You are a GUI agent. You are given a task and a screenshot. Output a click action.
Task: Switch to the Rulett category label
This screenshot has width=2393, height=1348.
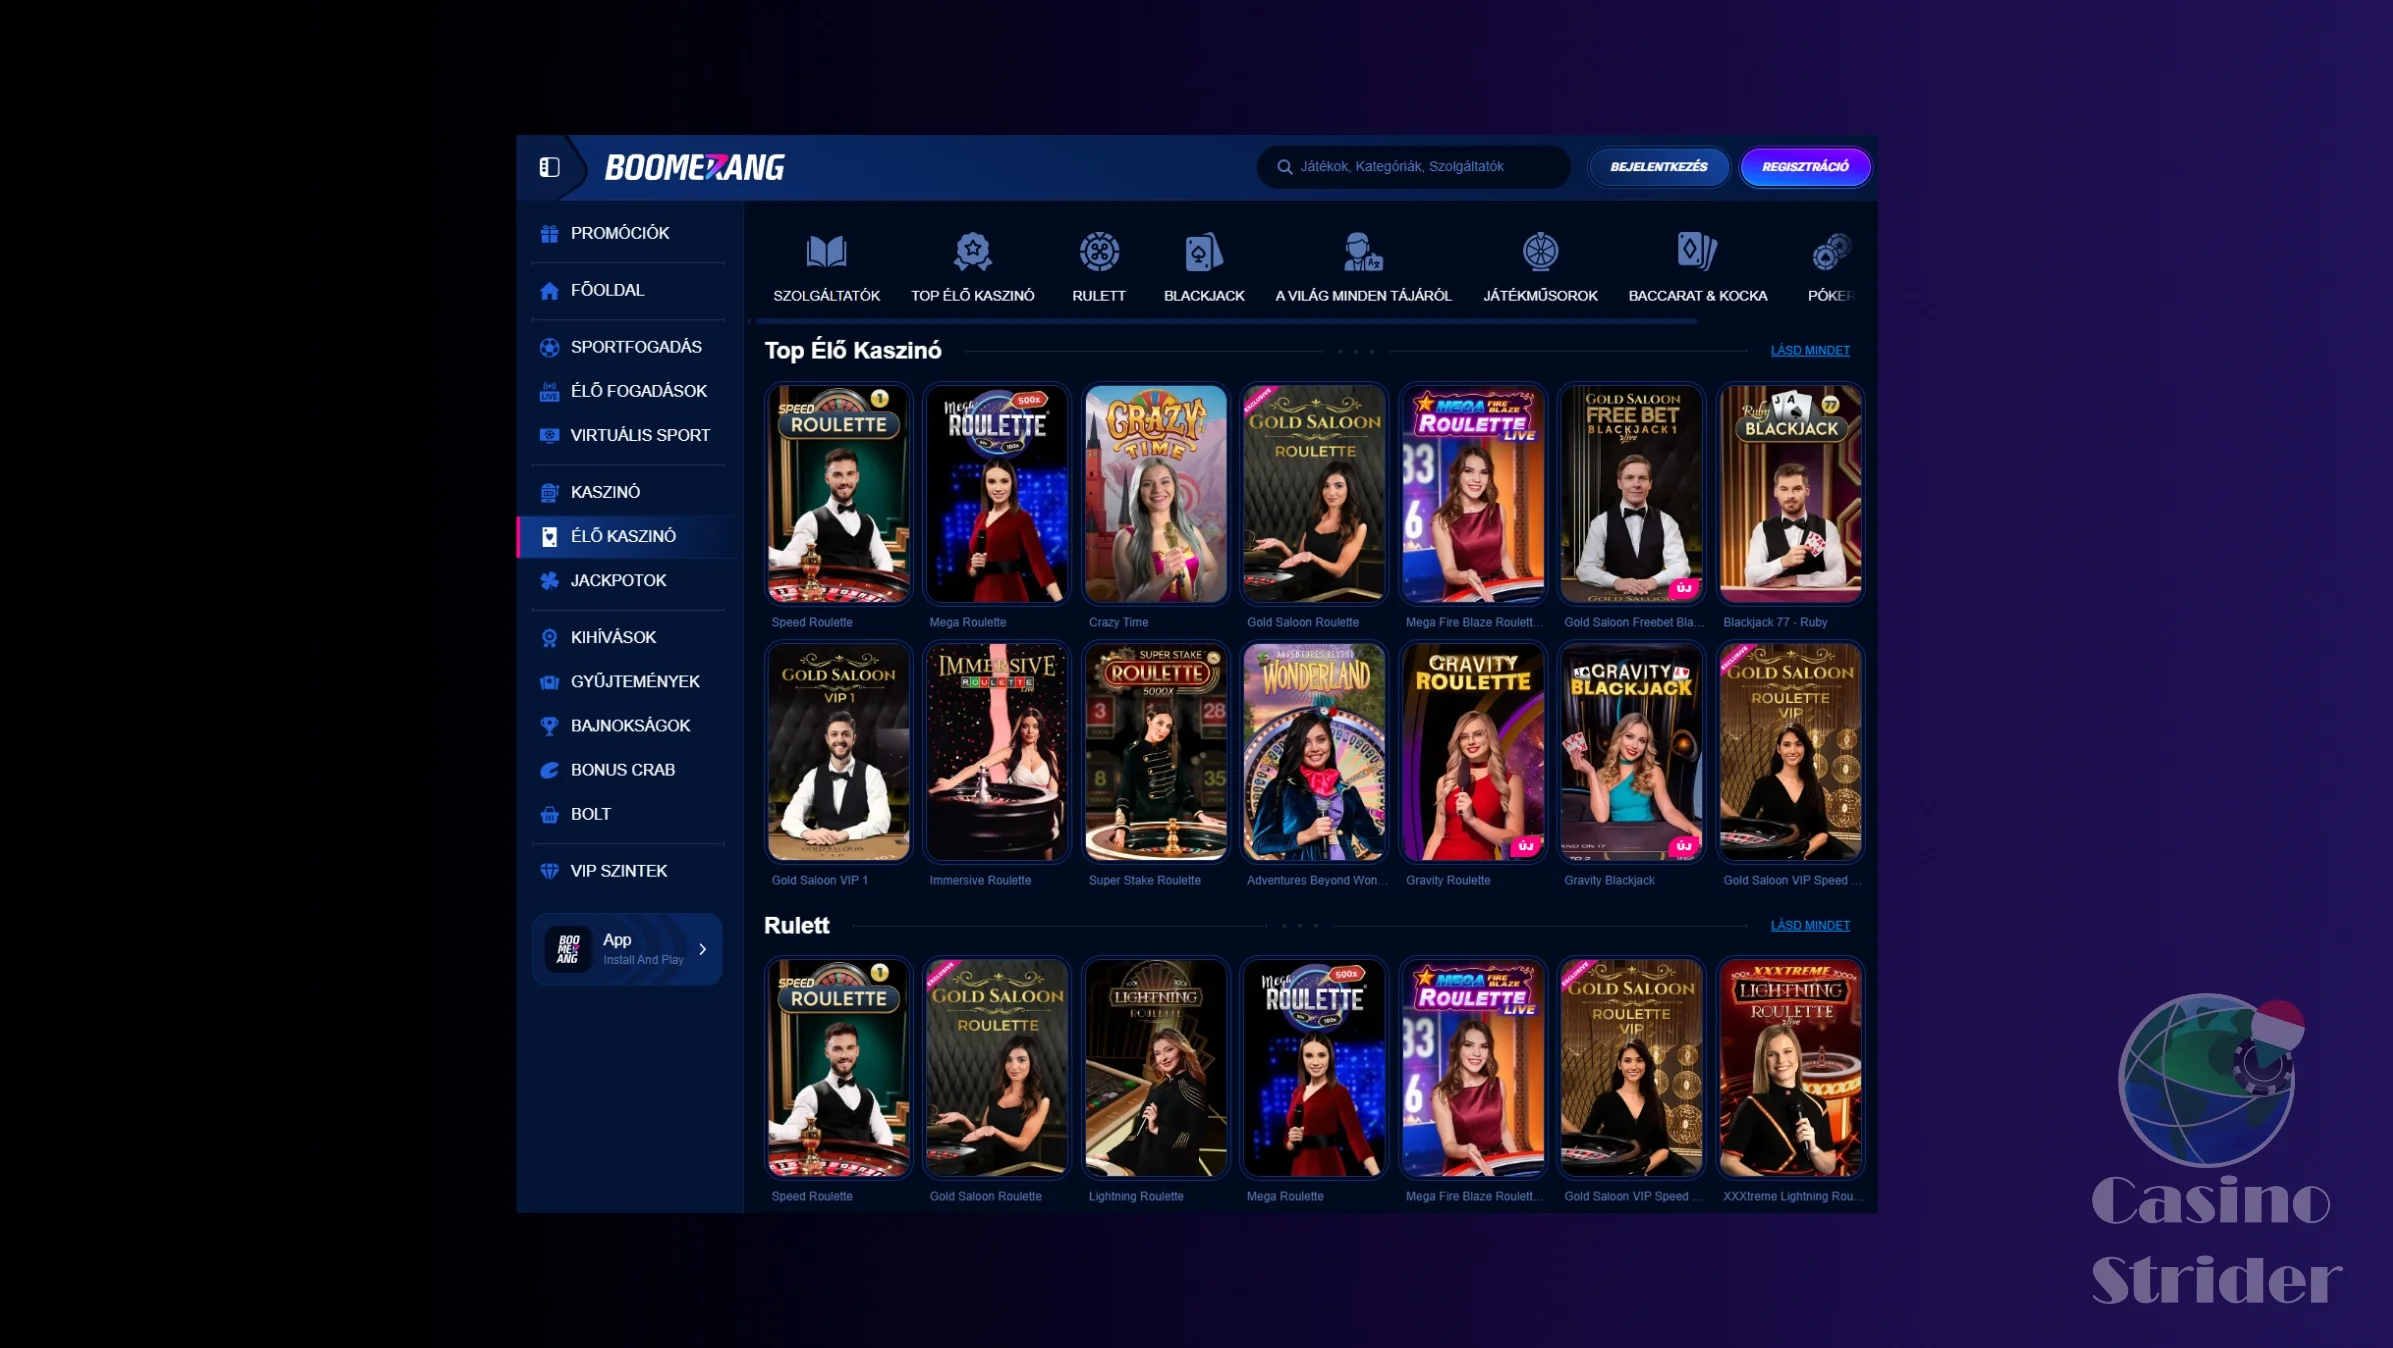point(1098,296)
